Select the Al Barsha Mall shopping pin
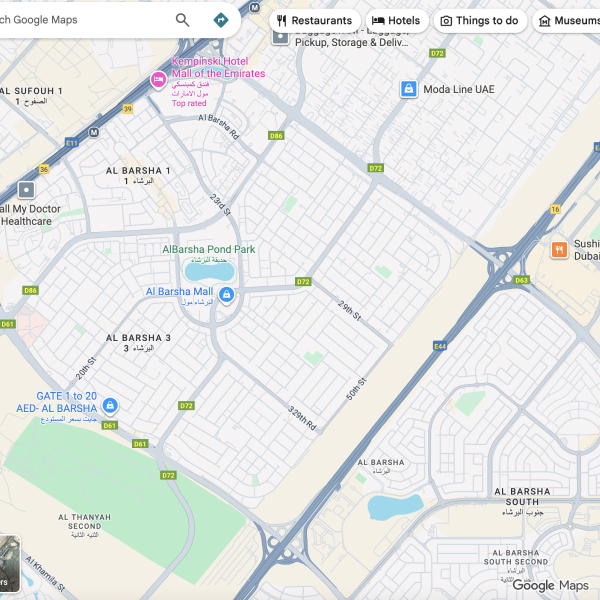This screenshot has height=600, width=600. click(226, 295)
